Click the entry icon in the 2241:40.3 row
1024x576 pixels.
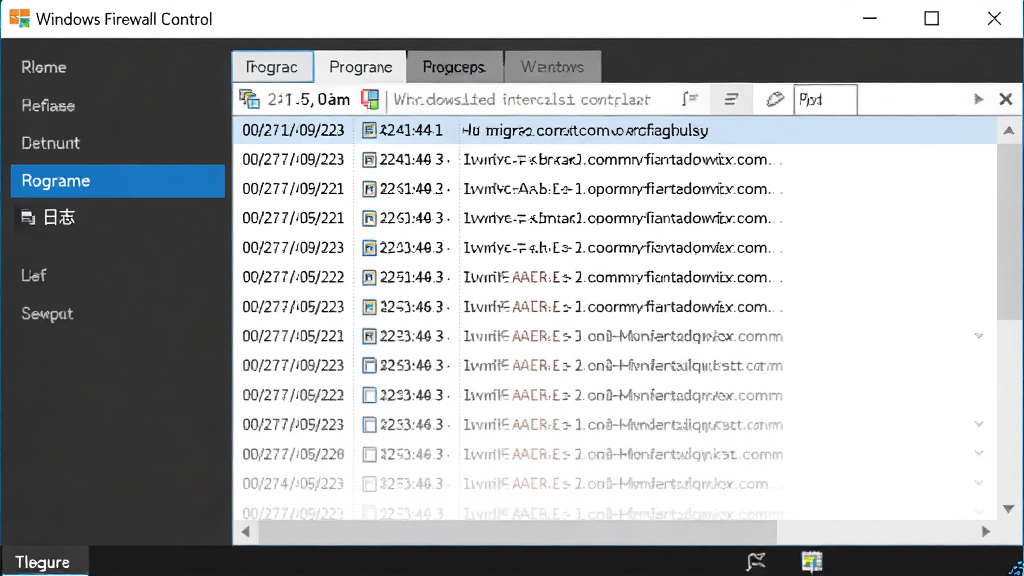(369, 160)
